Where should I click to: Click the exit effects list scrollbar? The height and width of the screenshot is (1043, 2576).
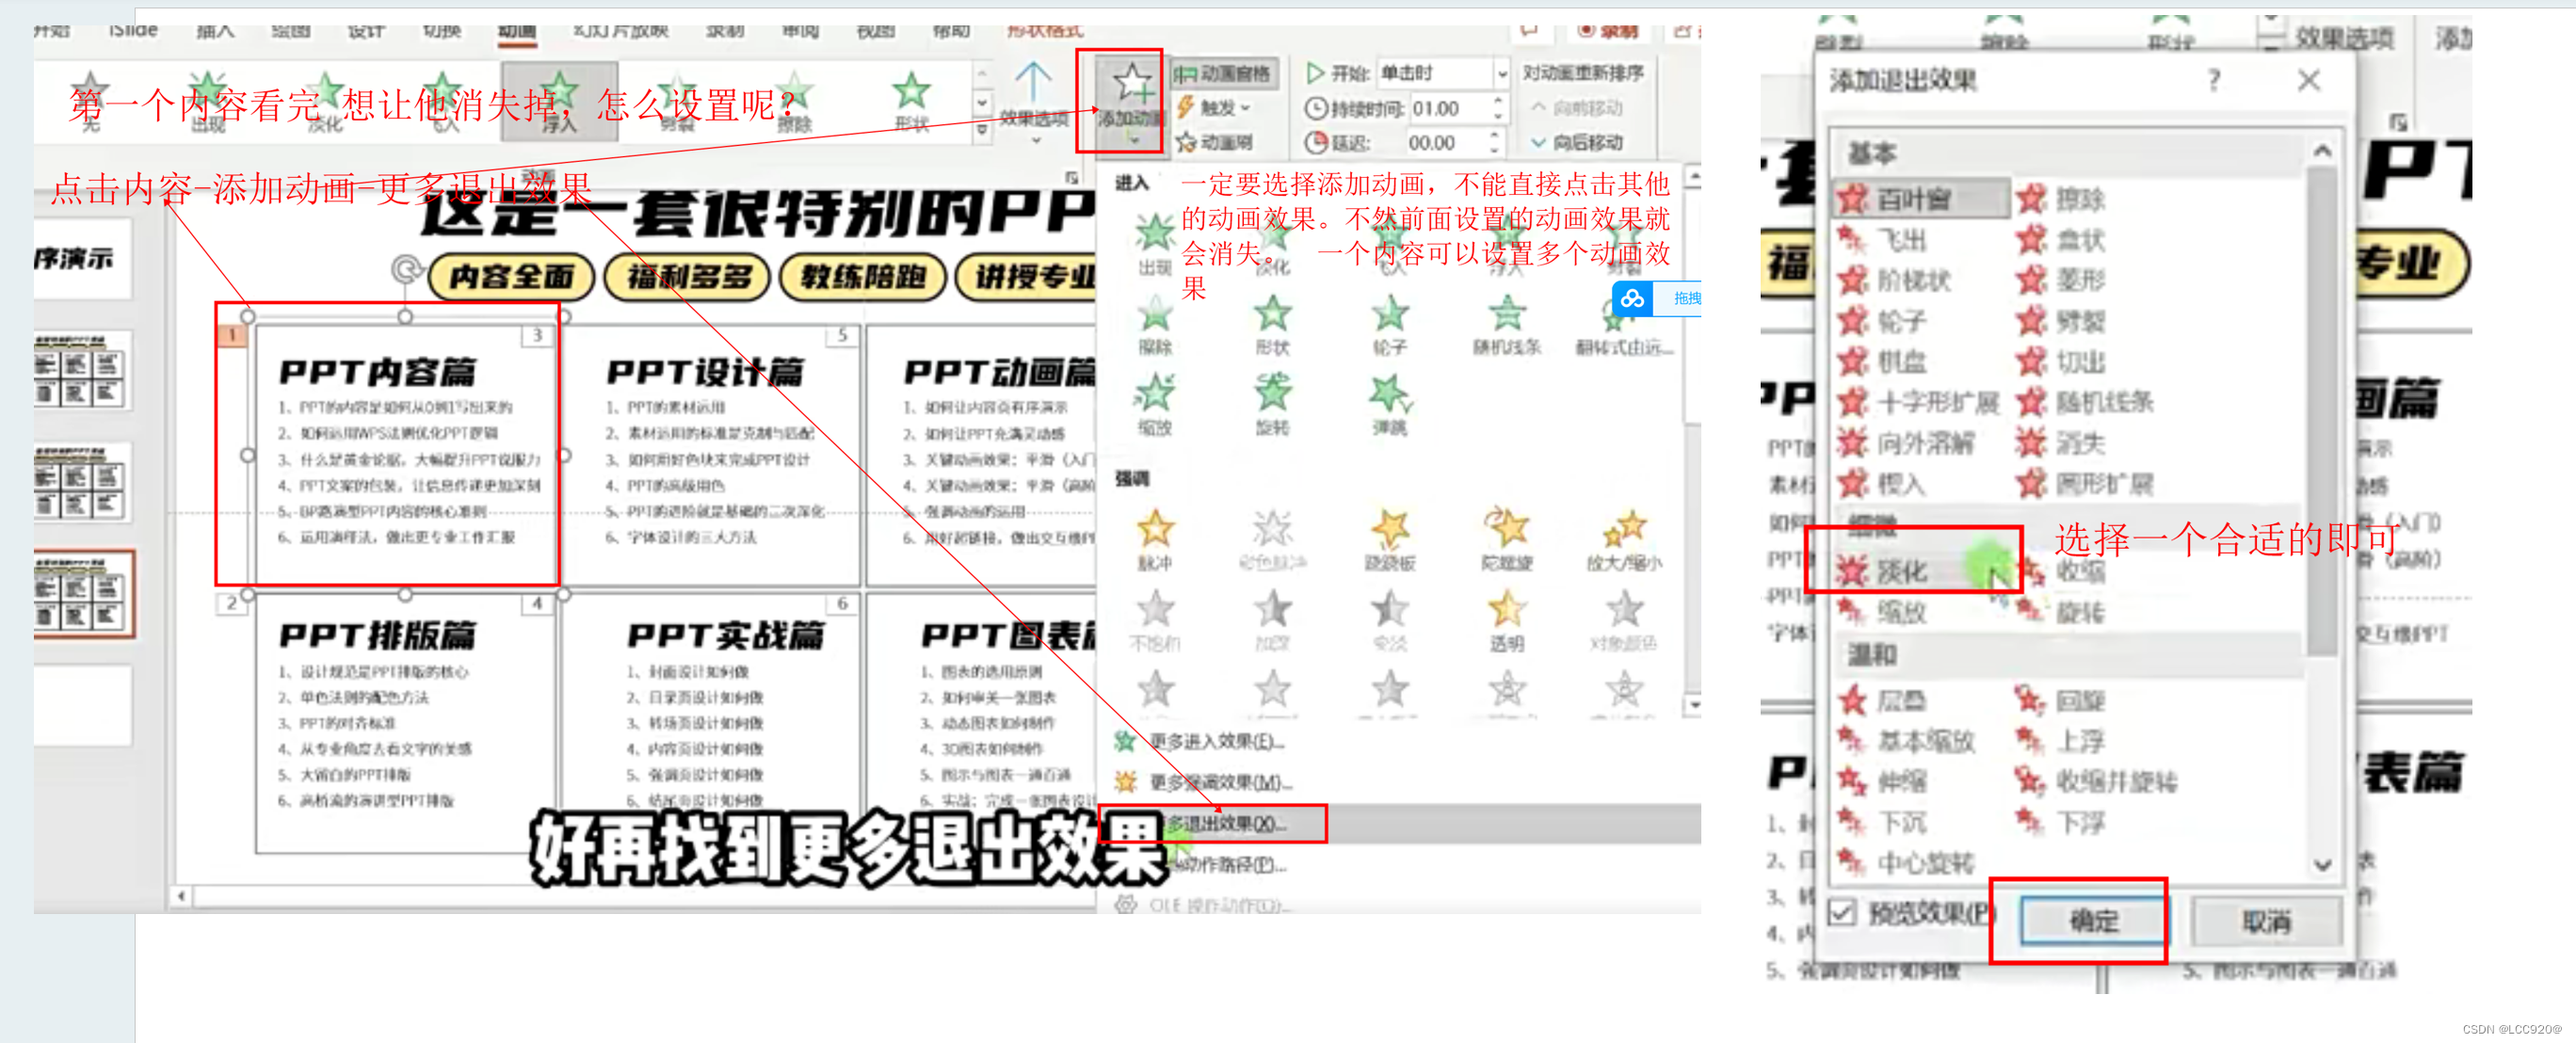(x=2321, y=410)
